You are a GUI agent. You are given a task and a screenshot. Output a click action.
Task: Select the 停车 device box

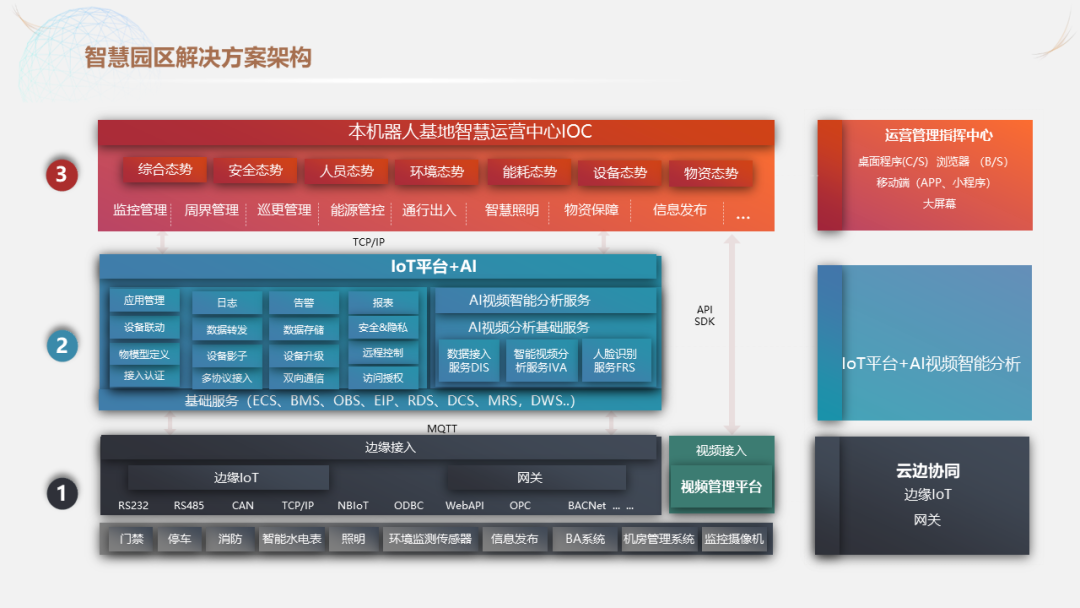[x=180, y=539]
